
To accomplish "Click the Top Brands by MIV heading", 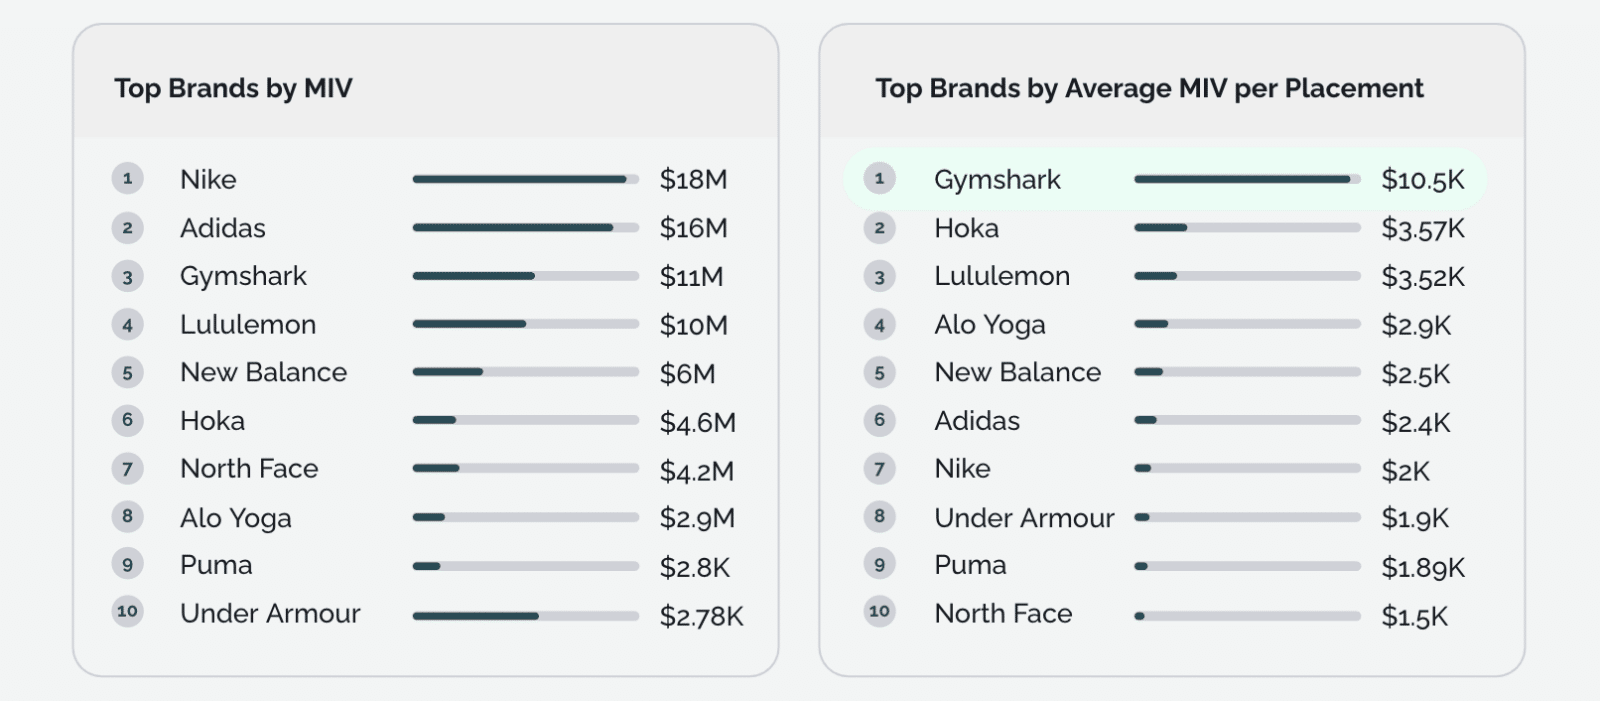I will (233, 88).
